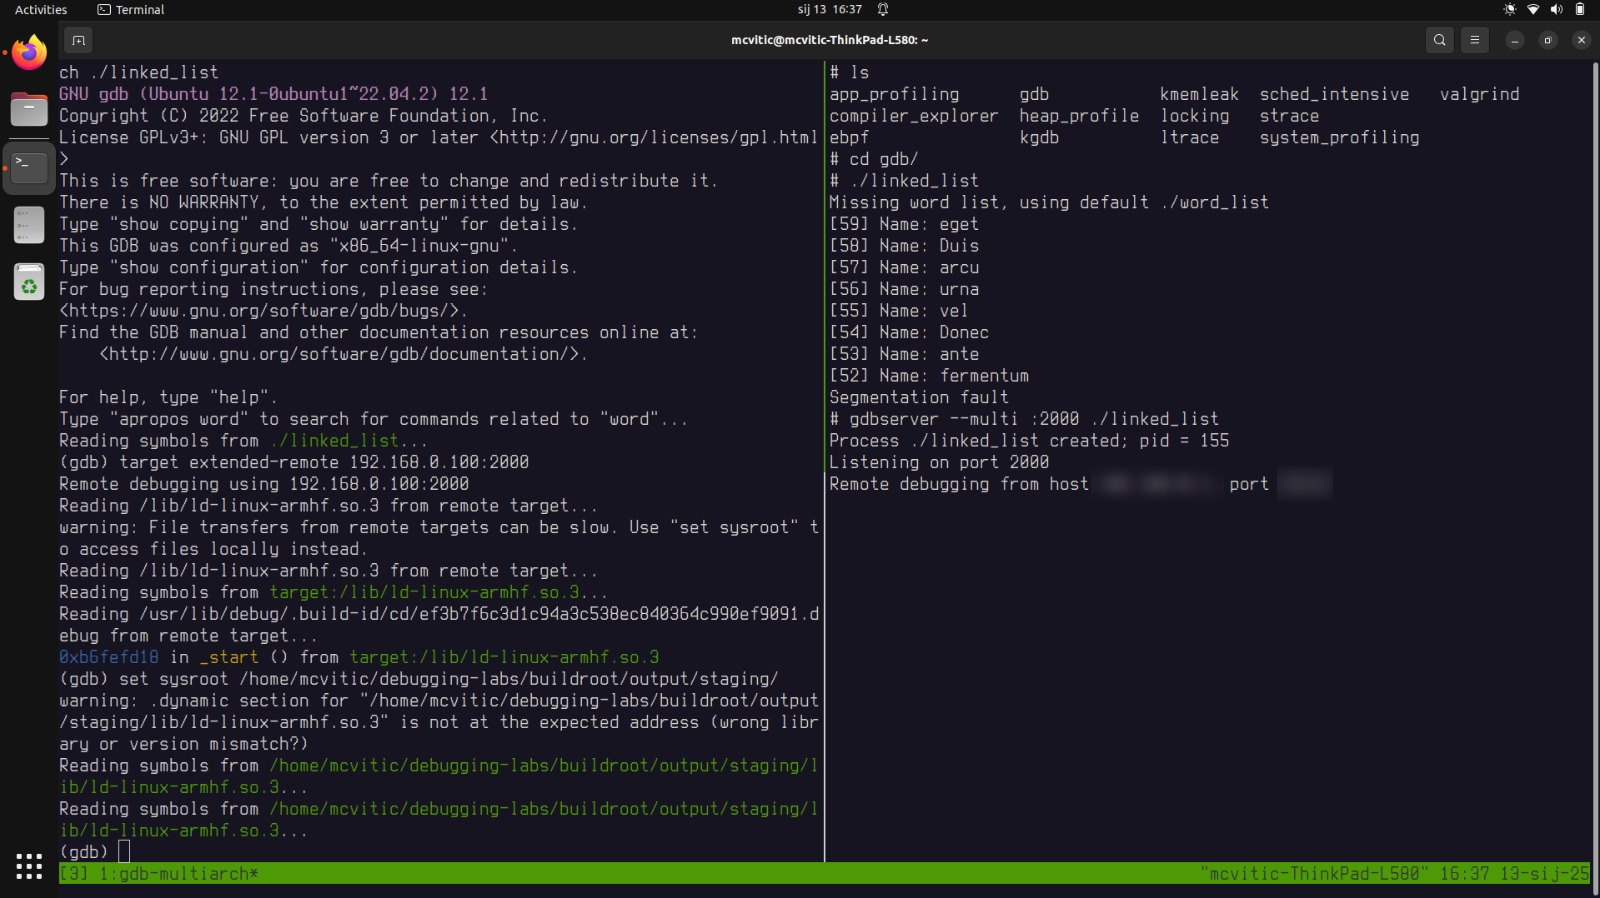Open the clock and calendar dropdown
Screen dimensions: 1600x898
coord(829,10)
